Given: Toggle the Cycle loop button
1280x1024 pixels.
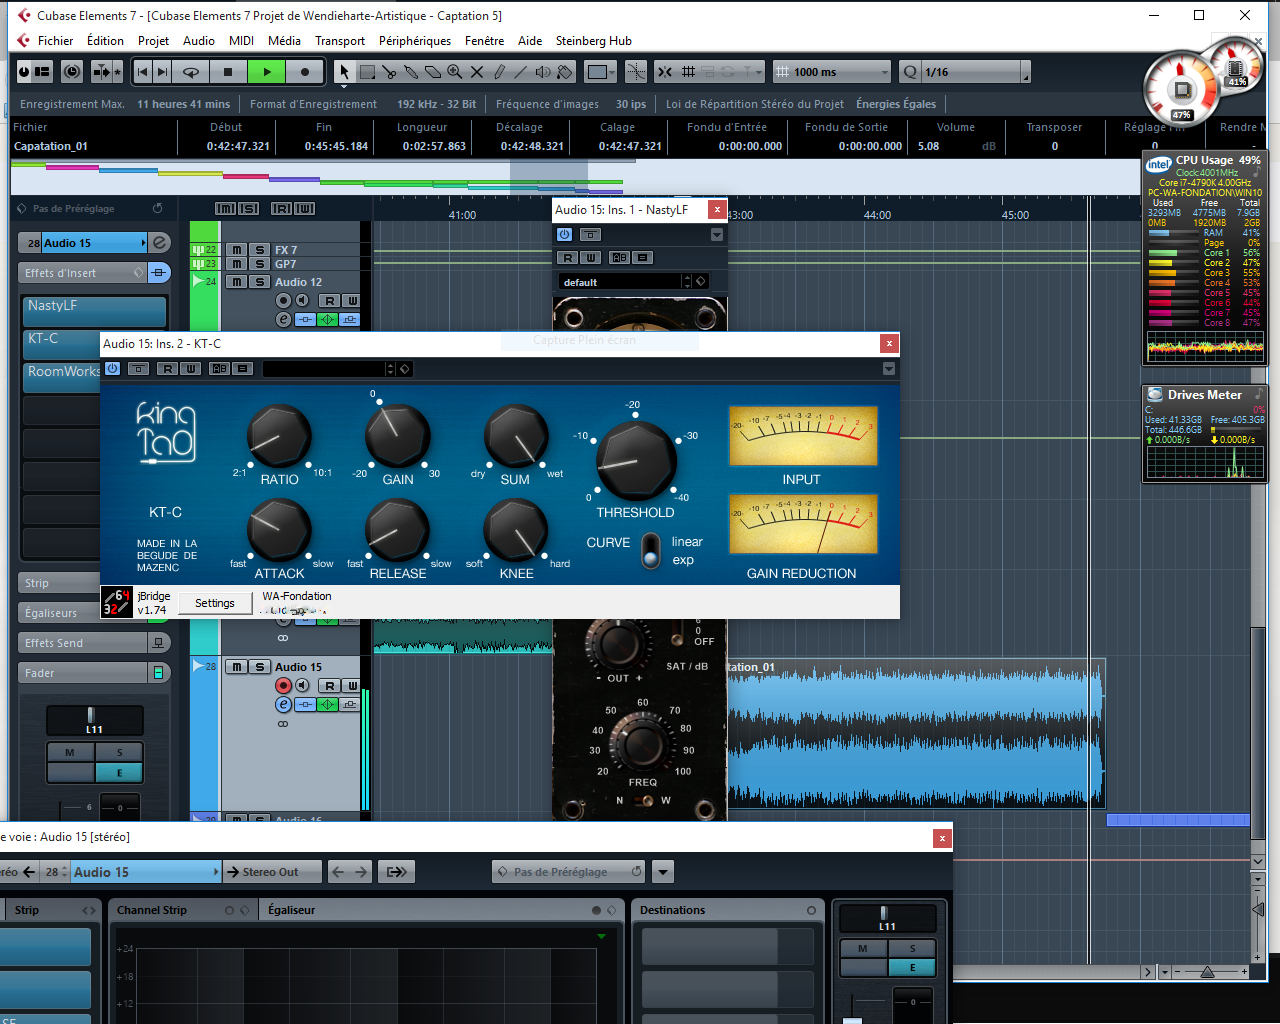Looking at the screenshot, I should pos(190,72).
